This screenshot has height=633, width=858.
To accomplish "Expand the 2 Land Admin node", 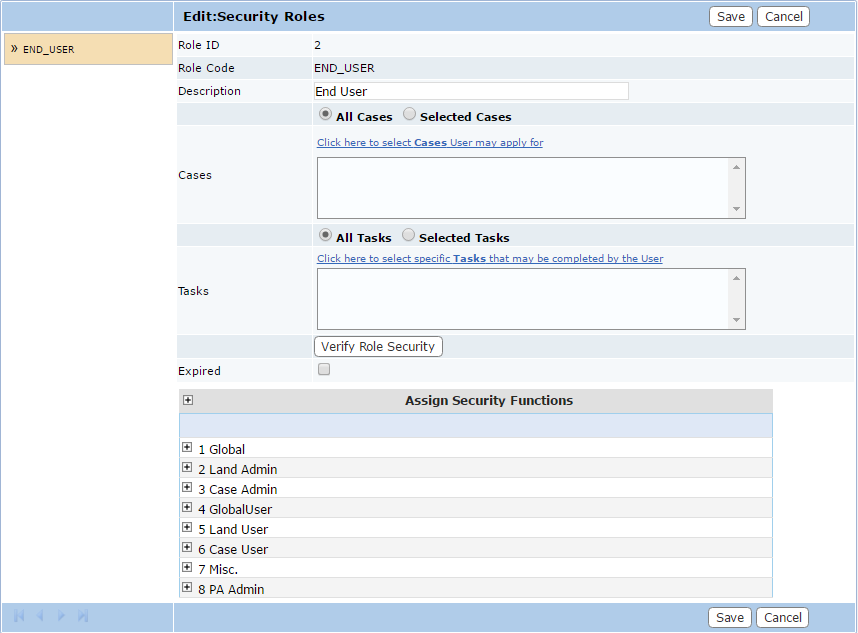I will 187,468.
